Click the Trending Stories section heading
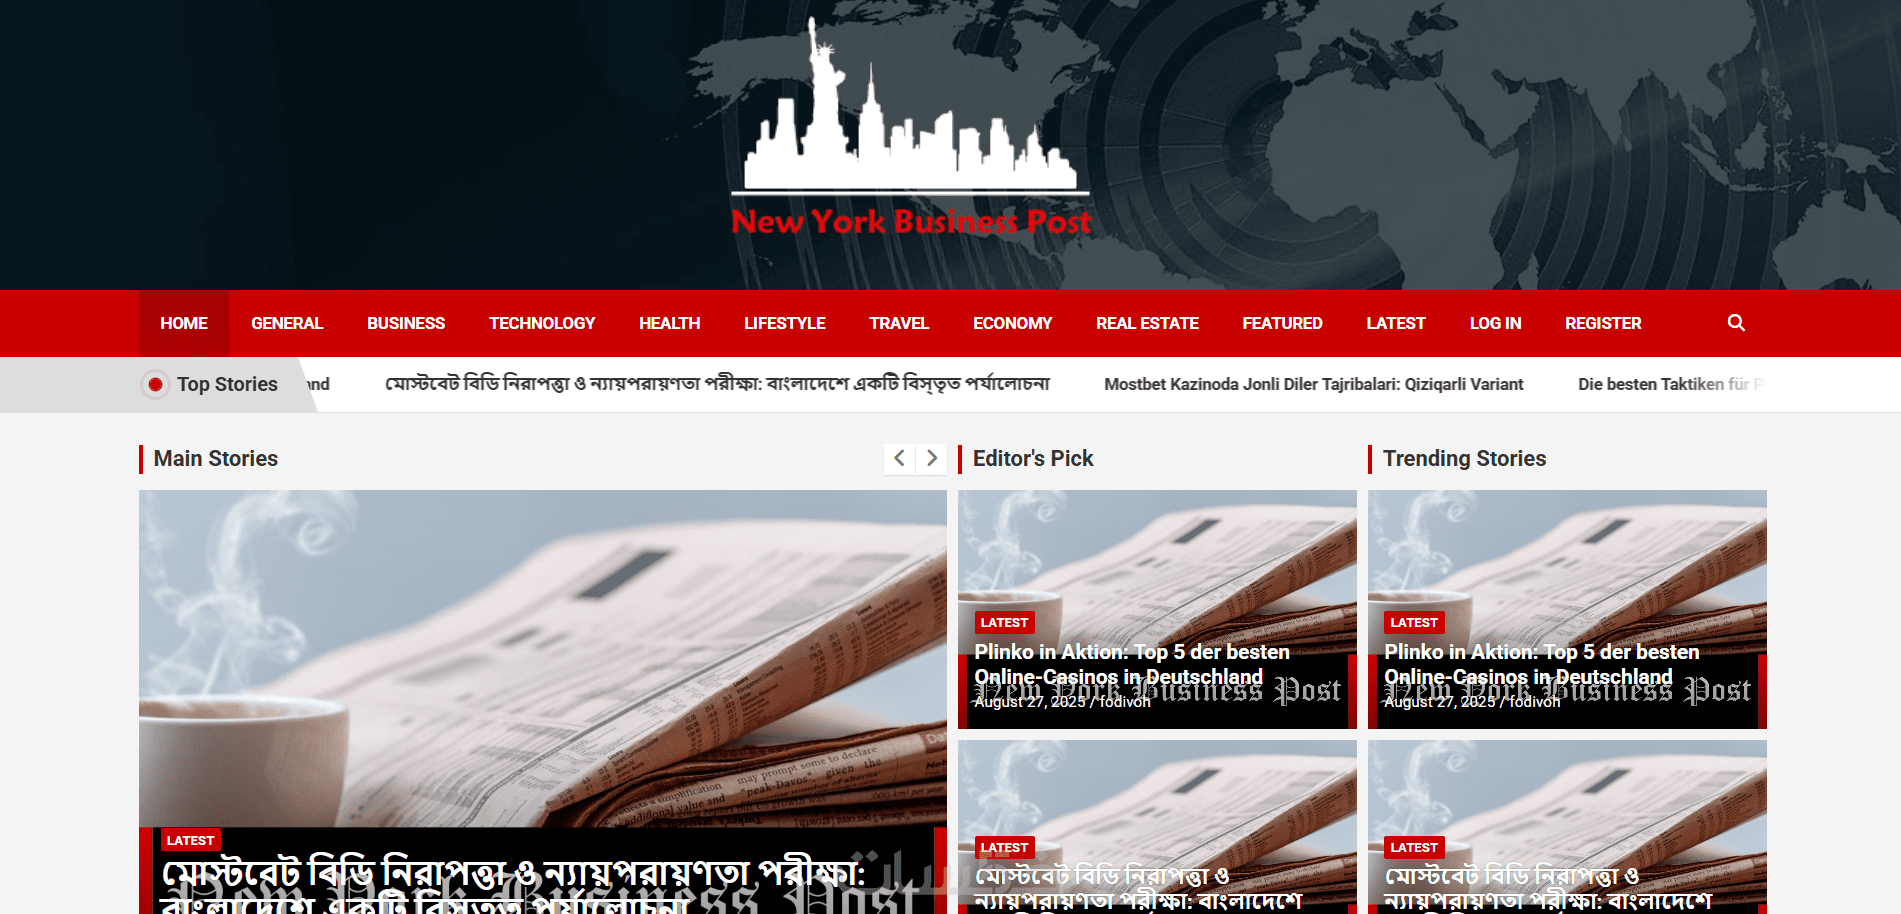 1464,458
